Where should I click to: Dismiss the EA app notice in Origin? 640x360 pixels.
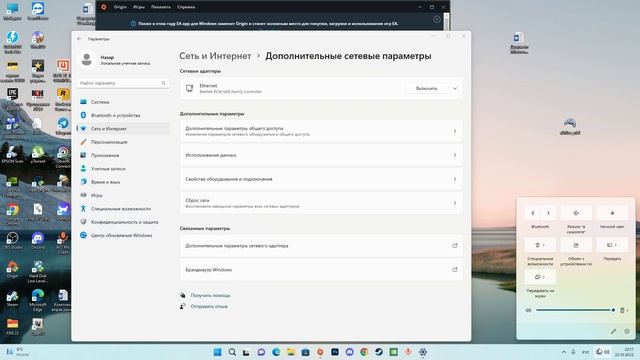tap(437, 19)
